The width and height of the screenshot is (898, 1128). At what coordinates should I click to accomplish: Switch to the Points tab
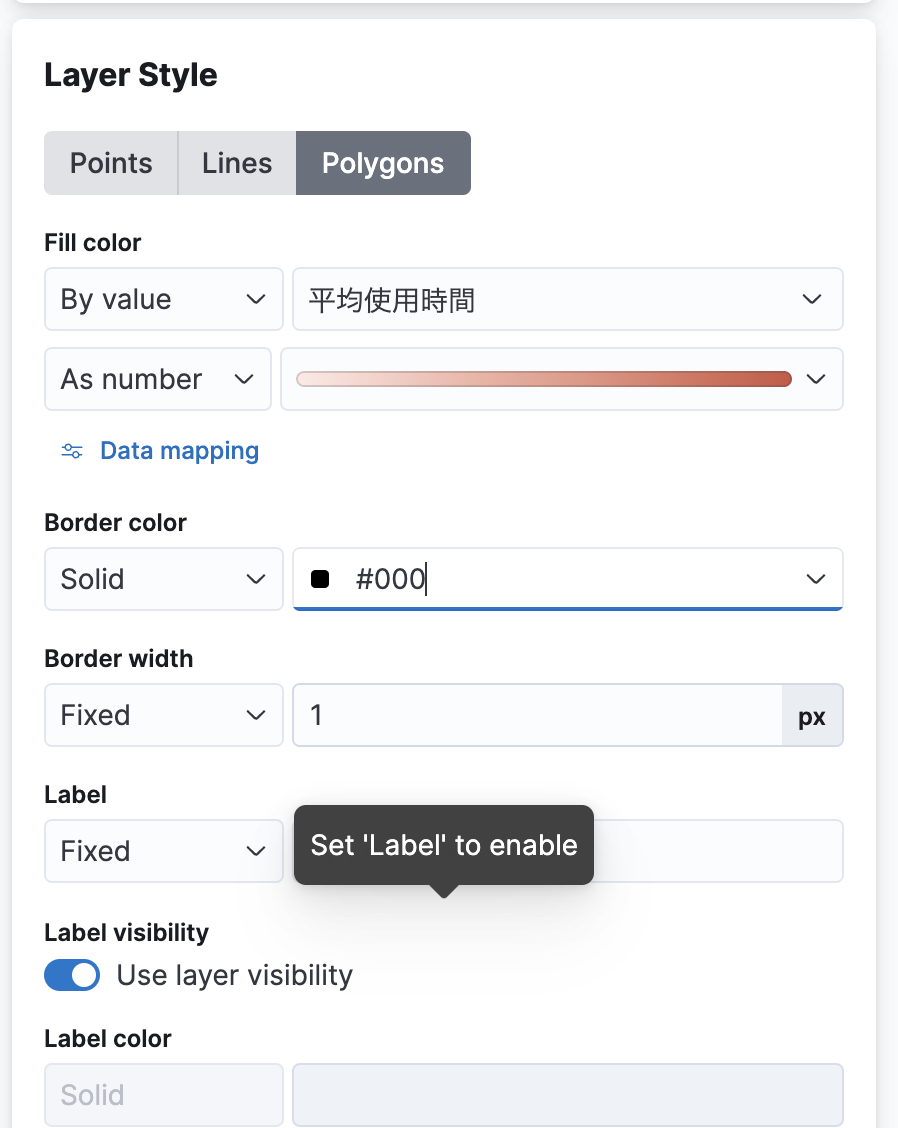(x=111, y=163)
